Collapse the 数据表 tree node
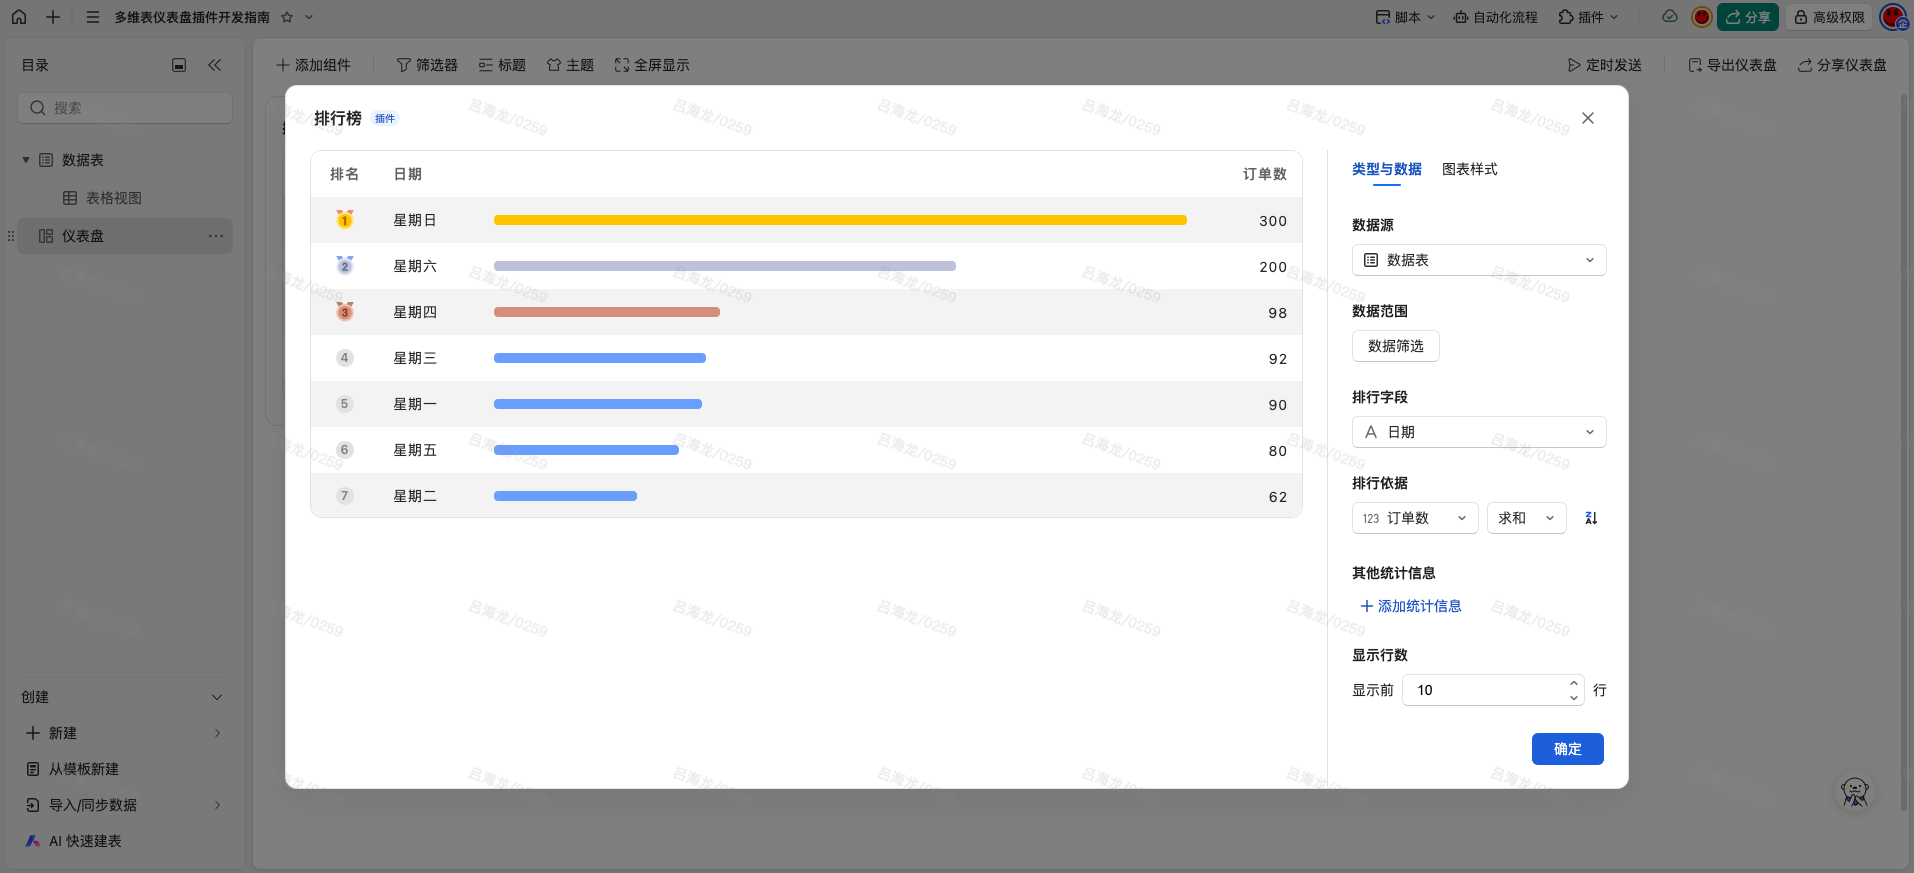This screenshot has width=1914, height=873. click(x=26, y=160)
